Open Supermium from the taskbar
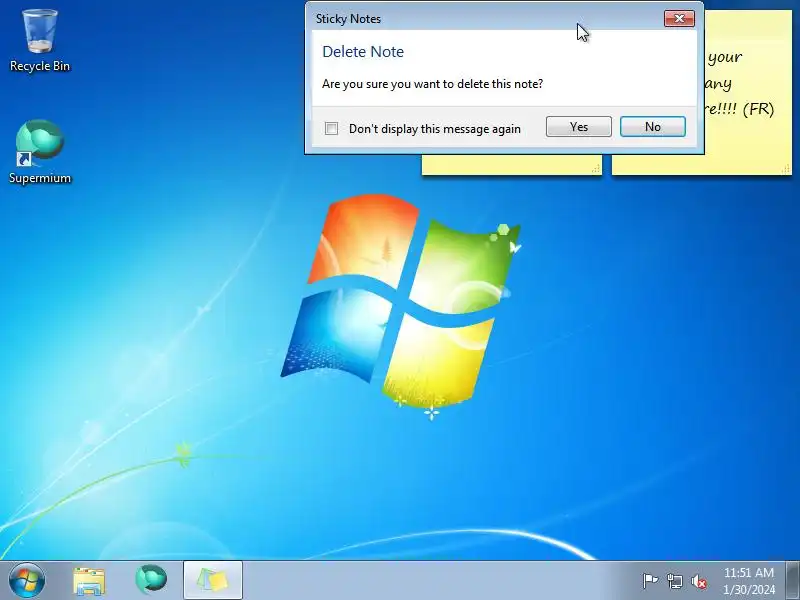Image resolution: width=800 pixels, height=600 pixels. tap(151, 580)
